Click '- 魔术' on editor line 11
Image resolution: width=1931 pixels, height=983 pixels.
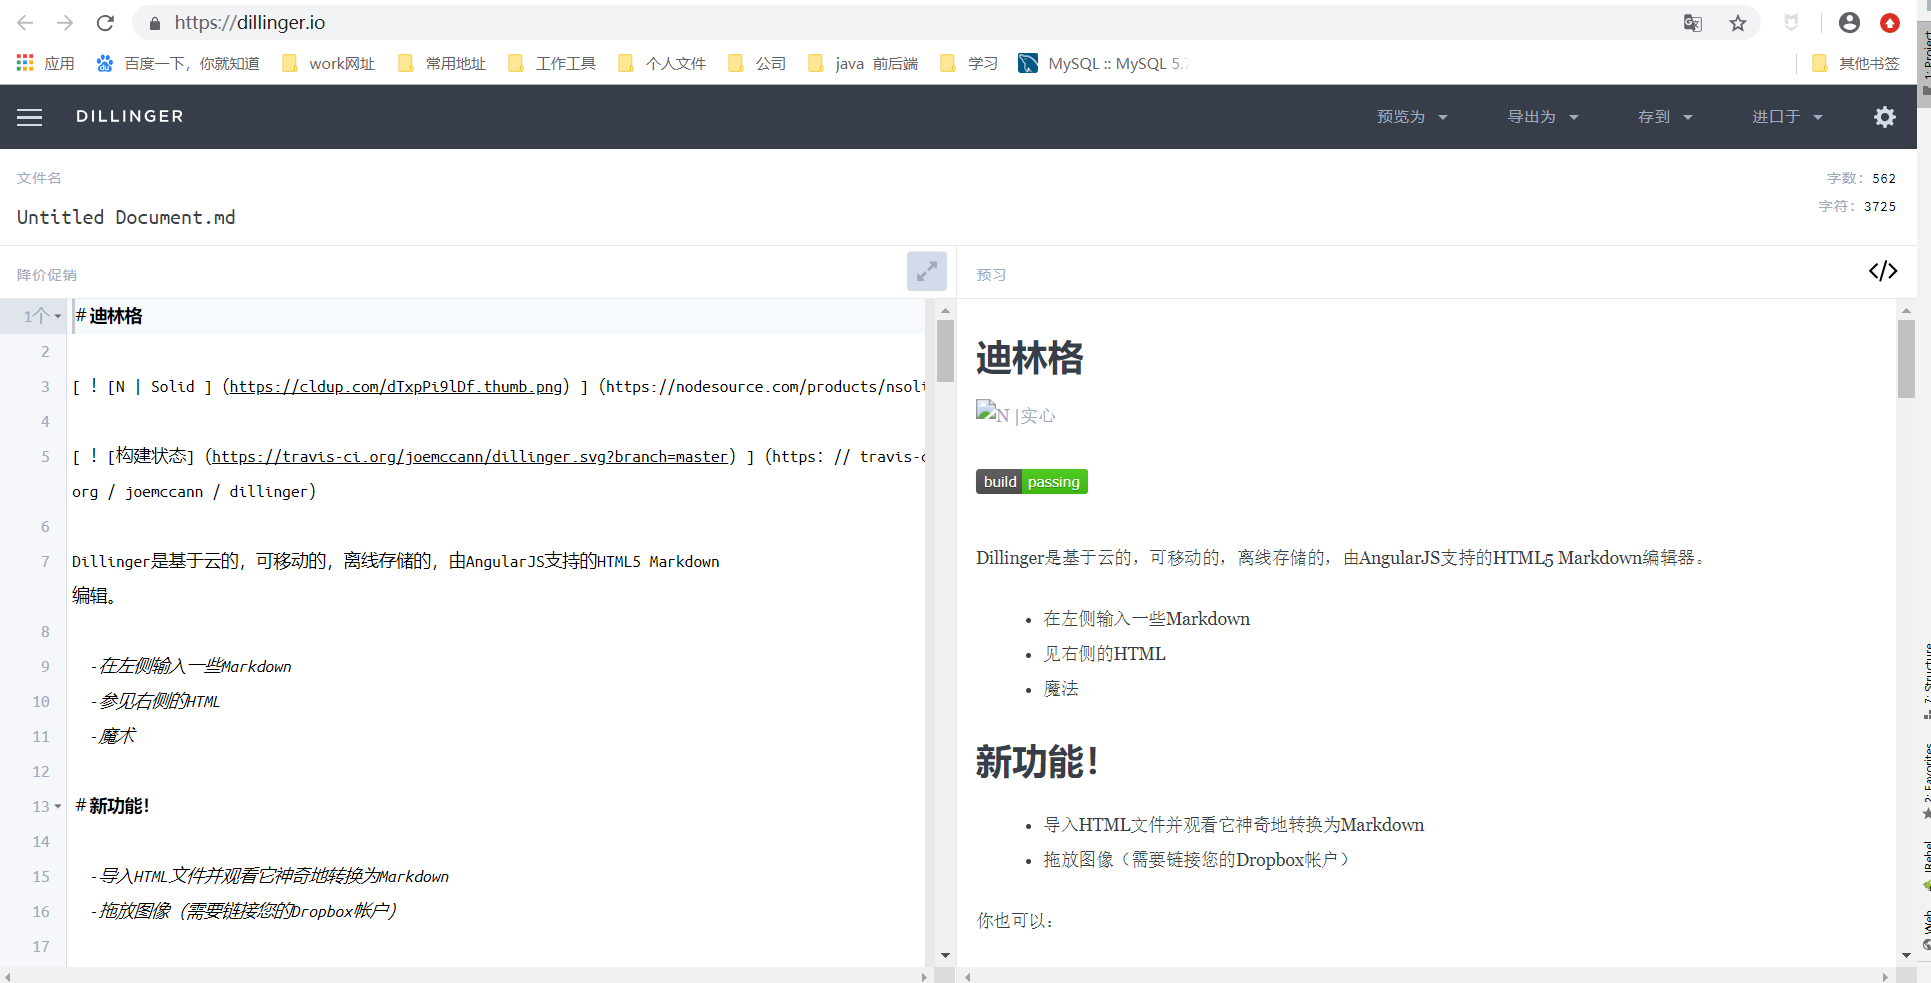[x=113, y=736]
